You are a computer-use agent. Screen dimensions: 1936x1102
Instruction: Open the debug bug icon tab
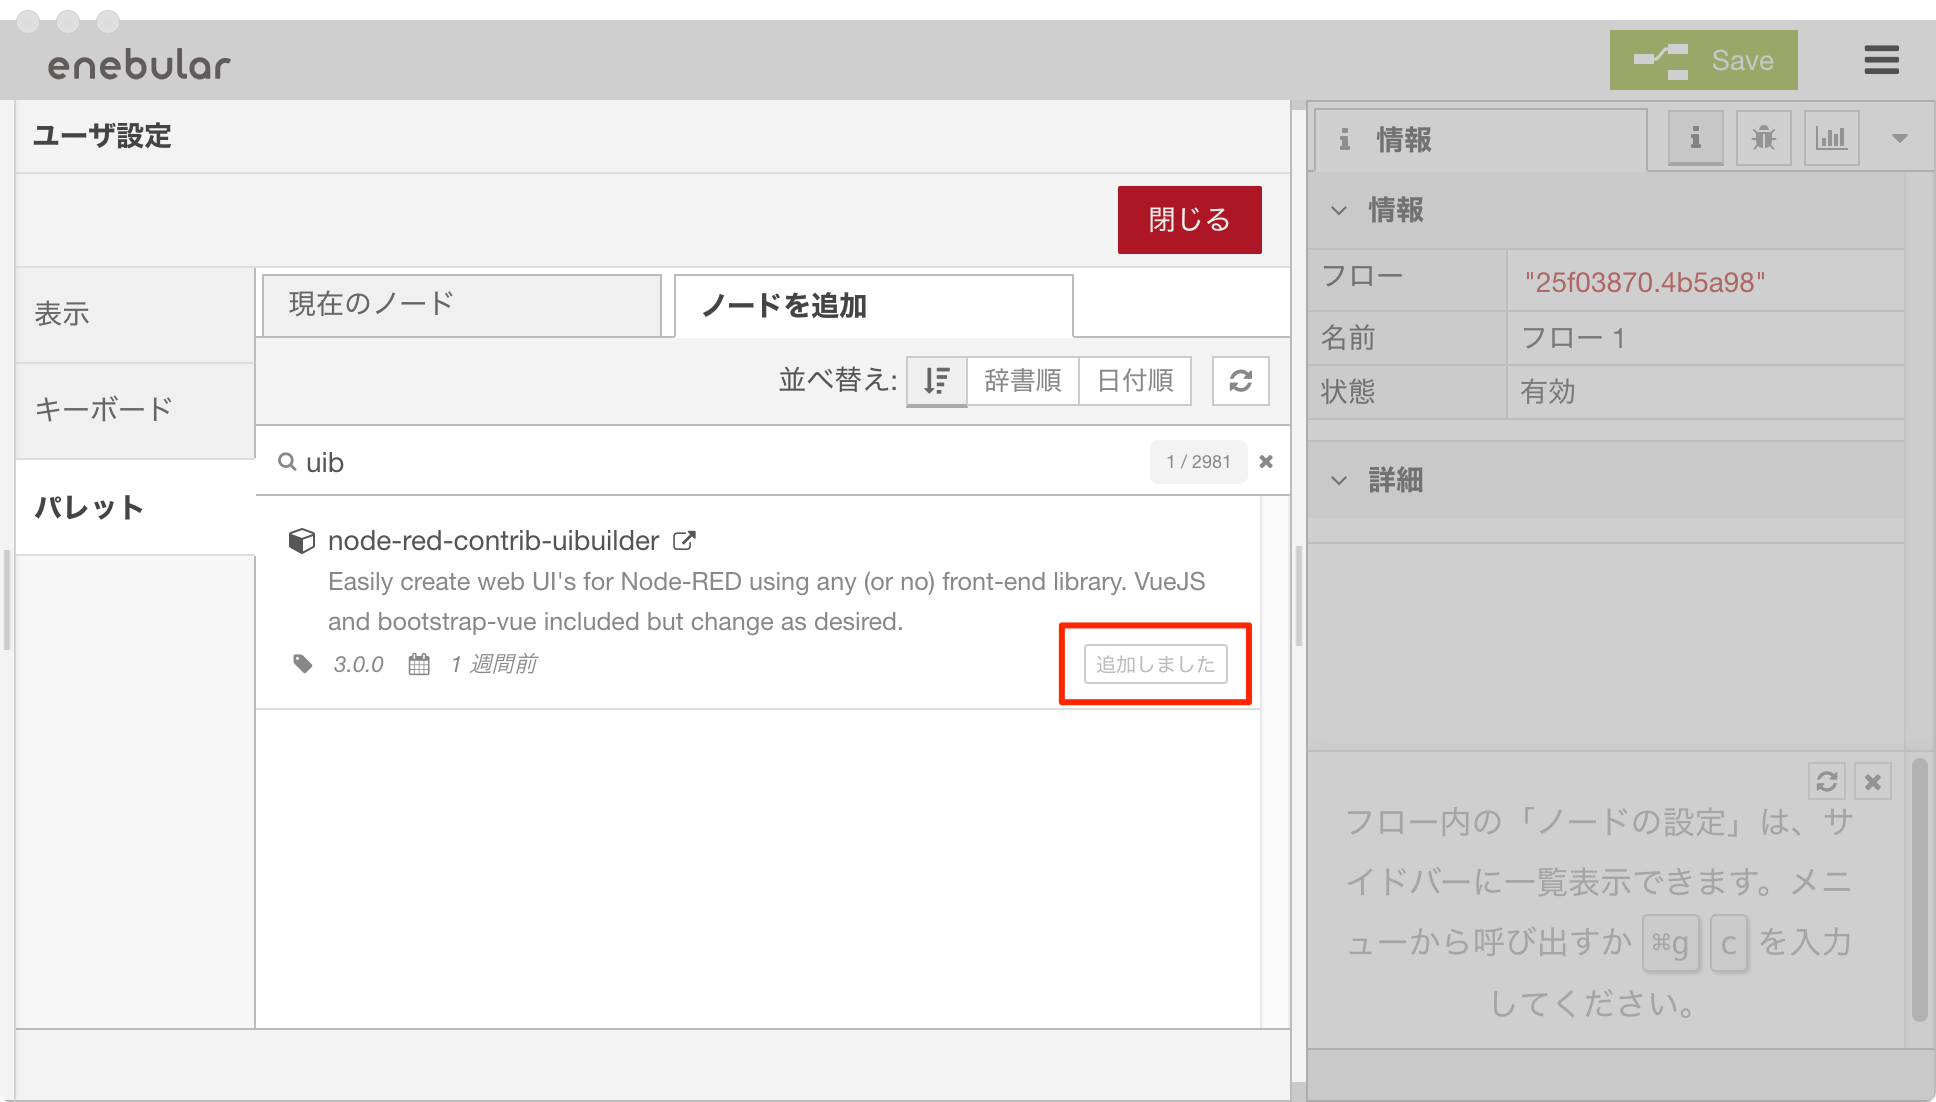click(1763, 138)
